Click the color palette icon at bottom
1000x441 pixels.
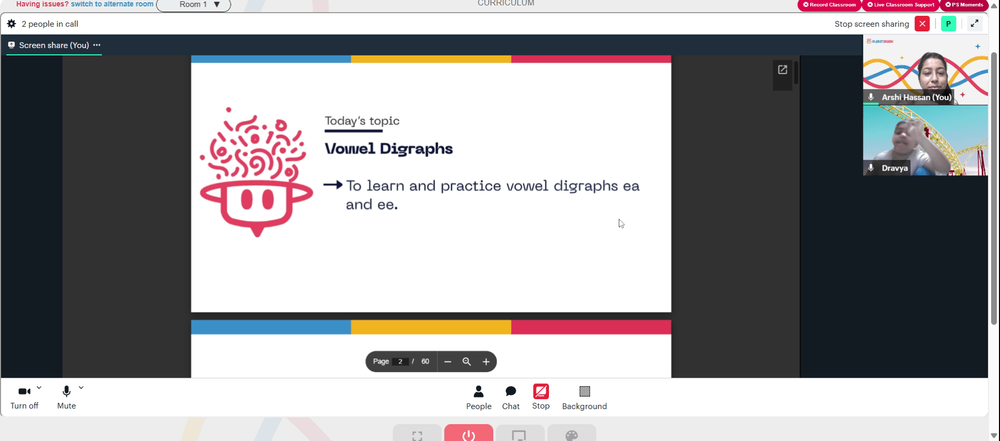click(571, 435)
